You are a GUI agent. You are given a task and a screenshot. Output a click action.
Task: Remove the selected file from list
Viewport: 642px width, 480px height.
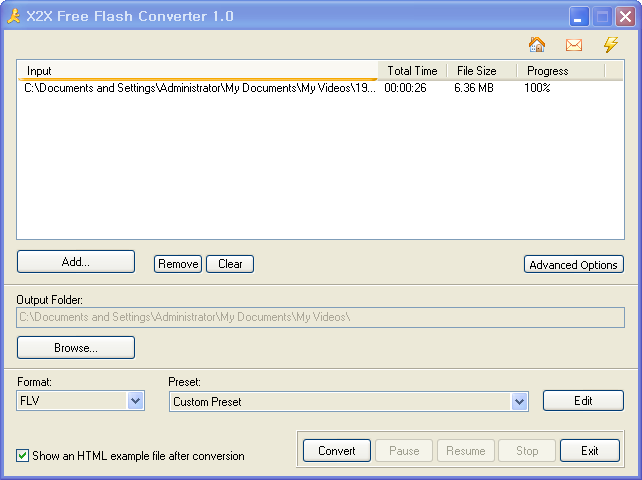coord(178,264)
